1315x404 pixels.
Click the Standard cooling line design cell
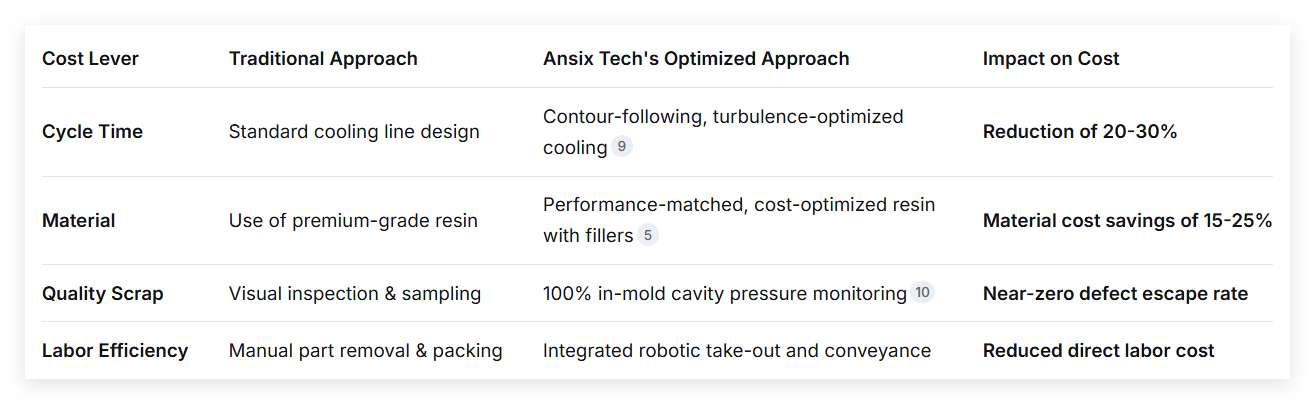[354, 132]
